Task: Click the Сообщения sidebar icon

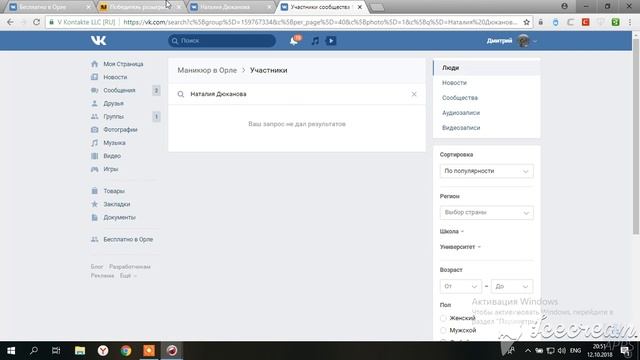Action: 95,90
